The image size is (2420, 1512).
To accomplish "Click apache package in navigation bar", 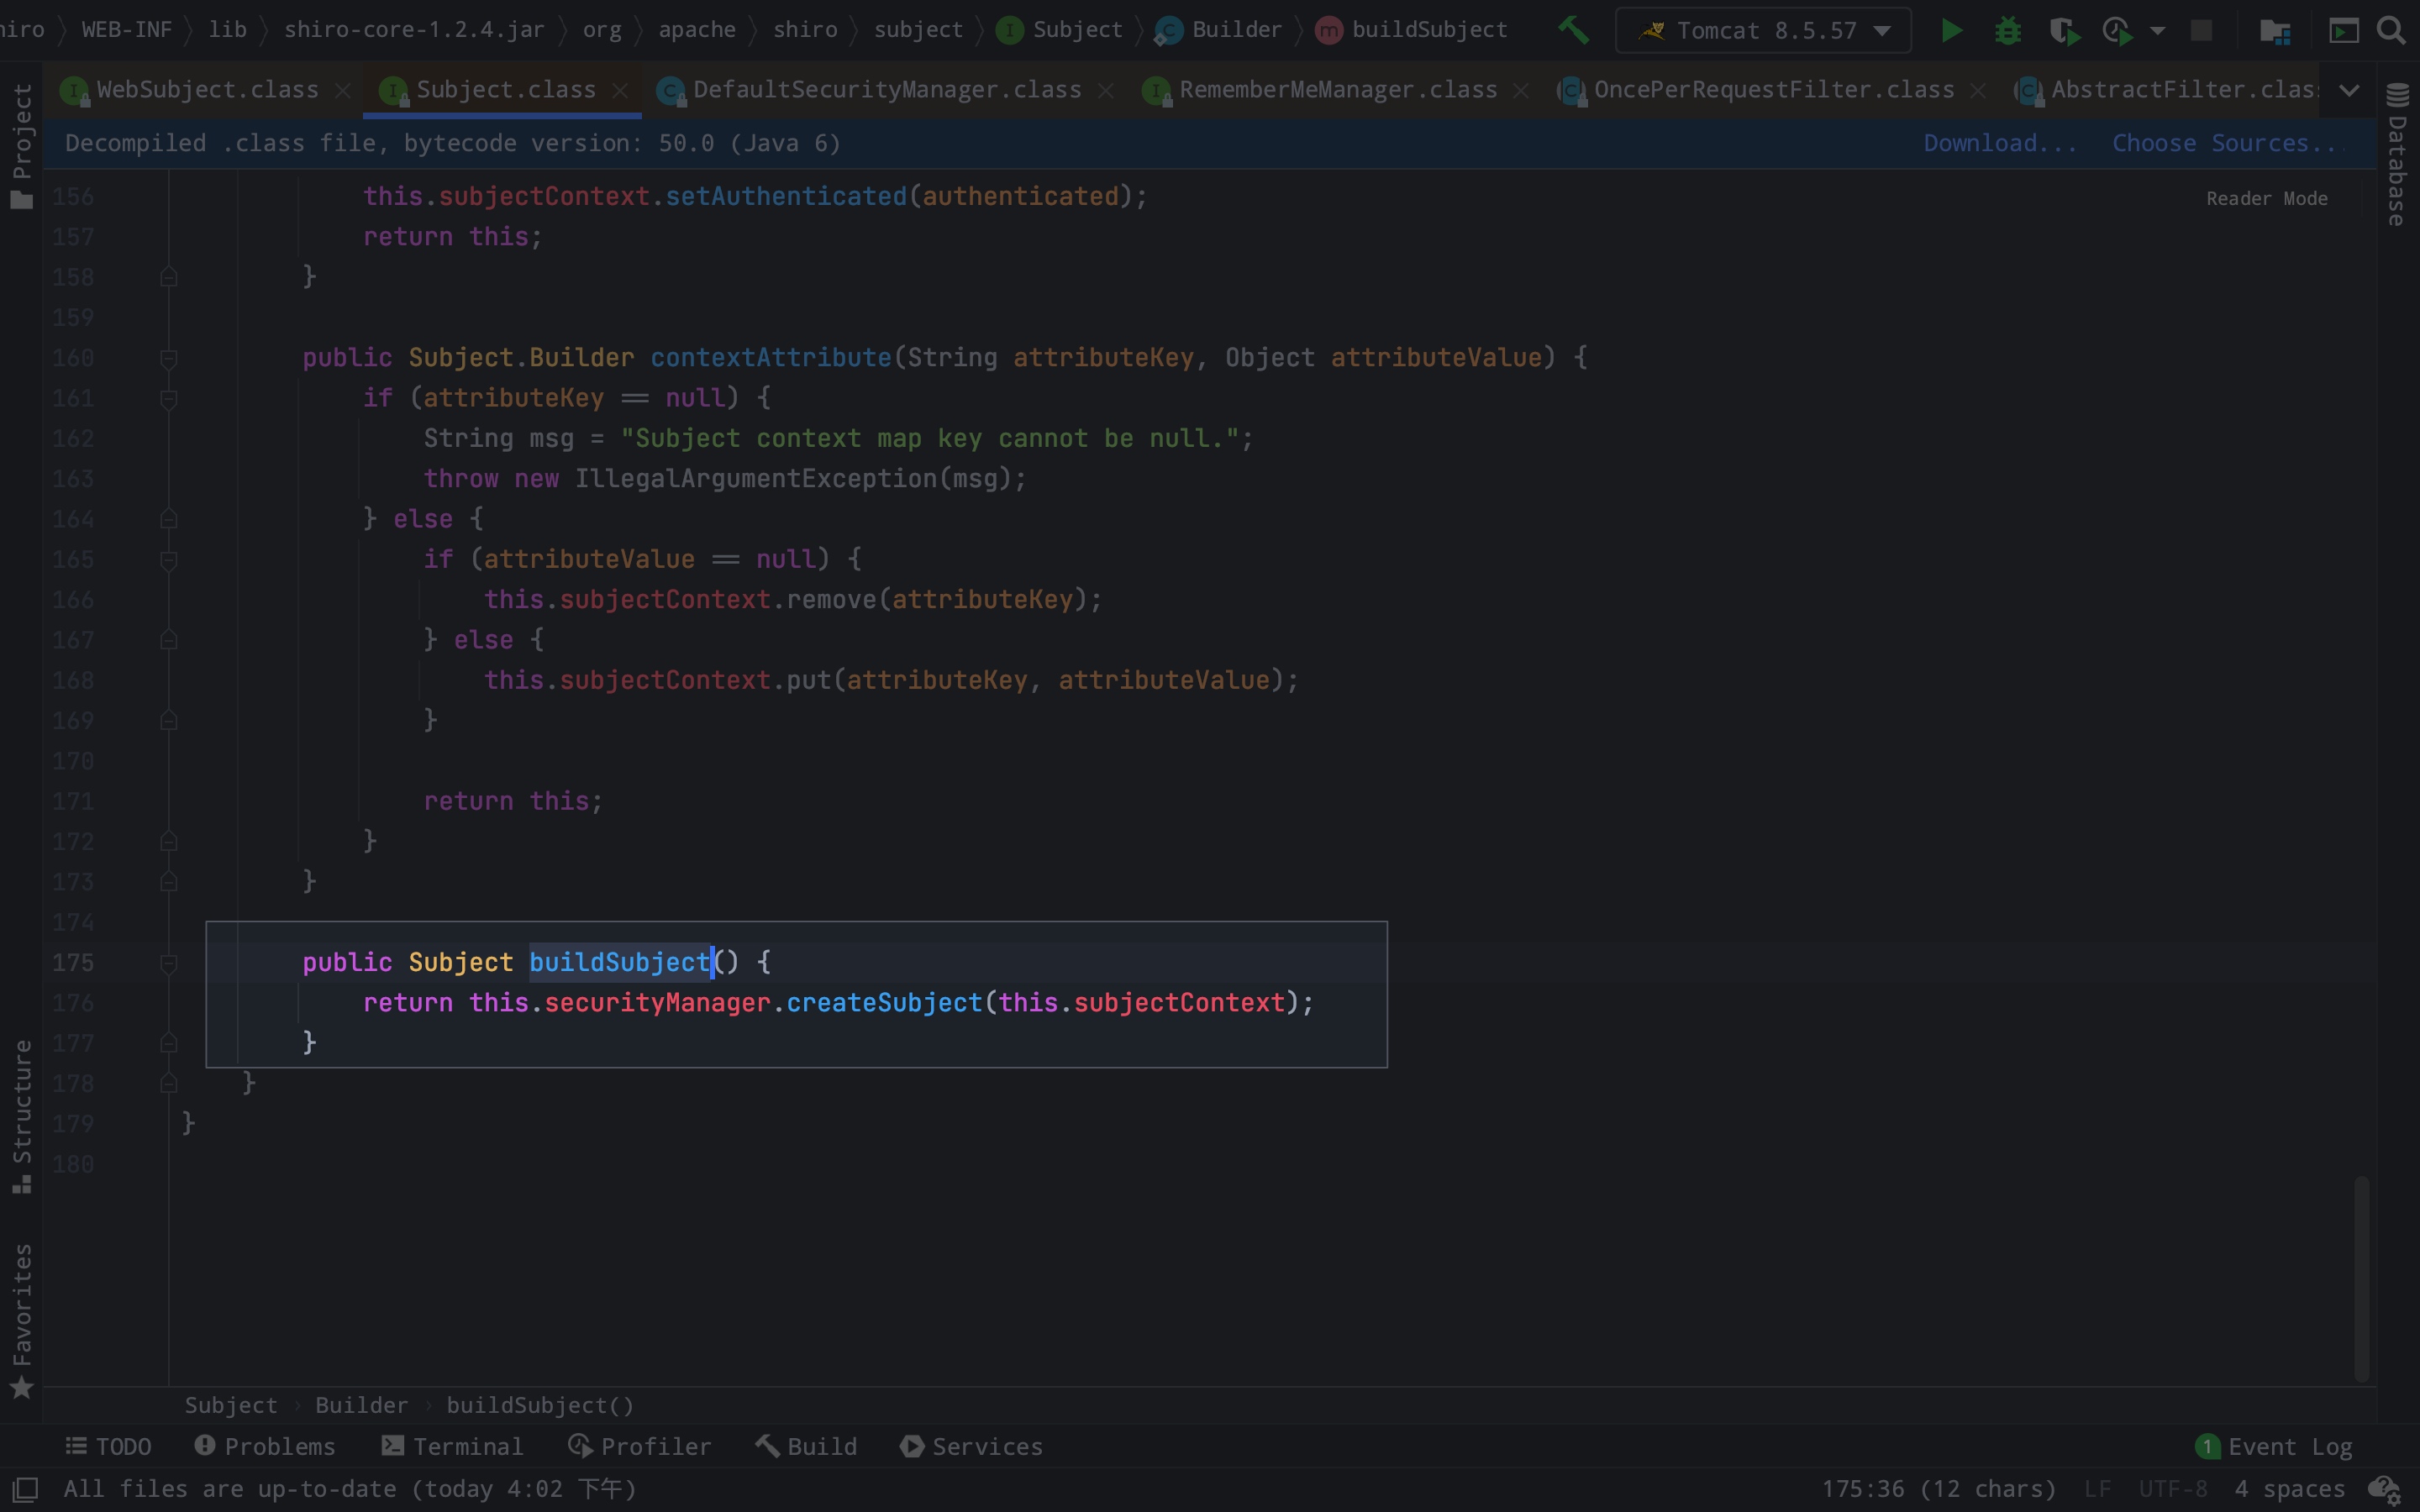I will click(x=697, y=30).
